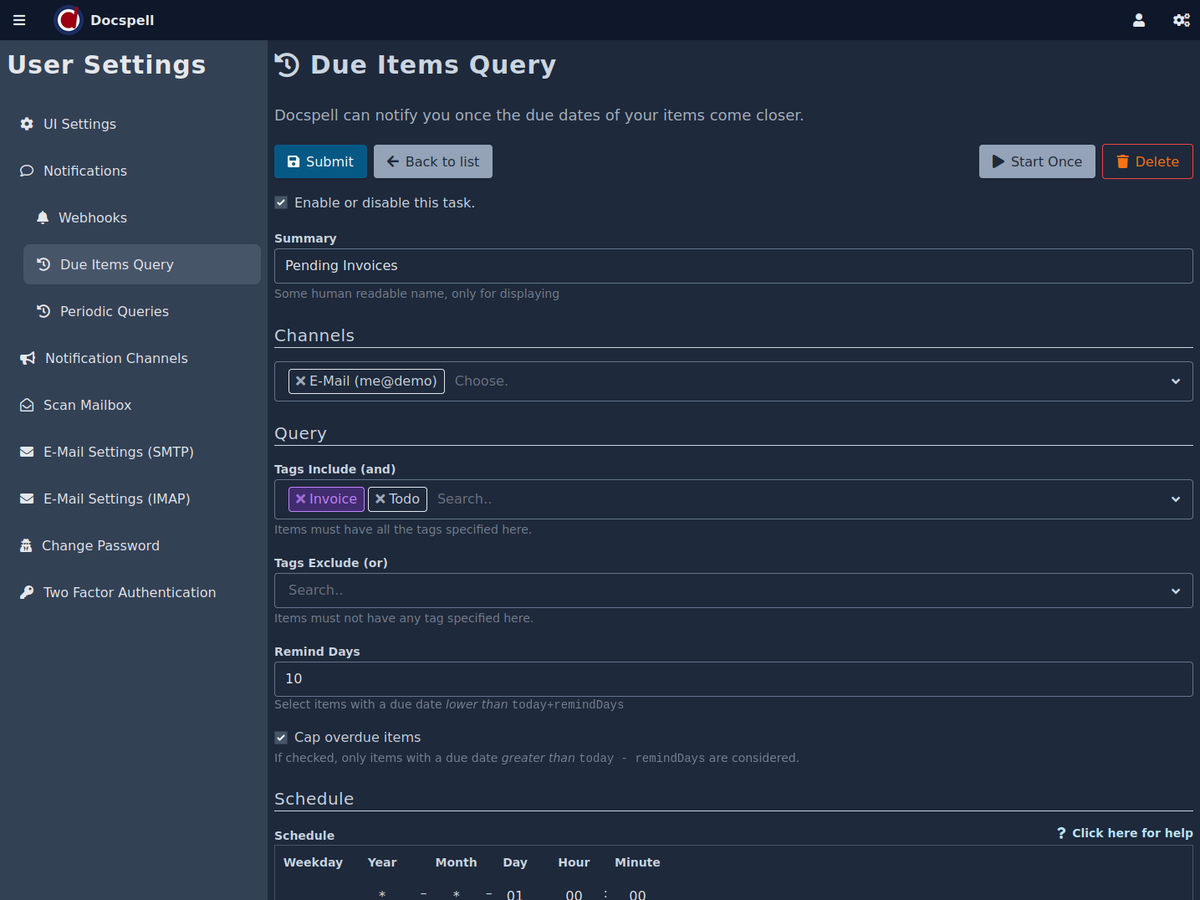Open the user profile icon
The height and width of the screenshot is (900, 1200).
(x=1138, y=20)
